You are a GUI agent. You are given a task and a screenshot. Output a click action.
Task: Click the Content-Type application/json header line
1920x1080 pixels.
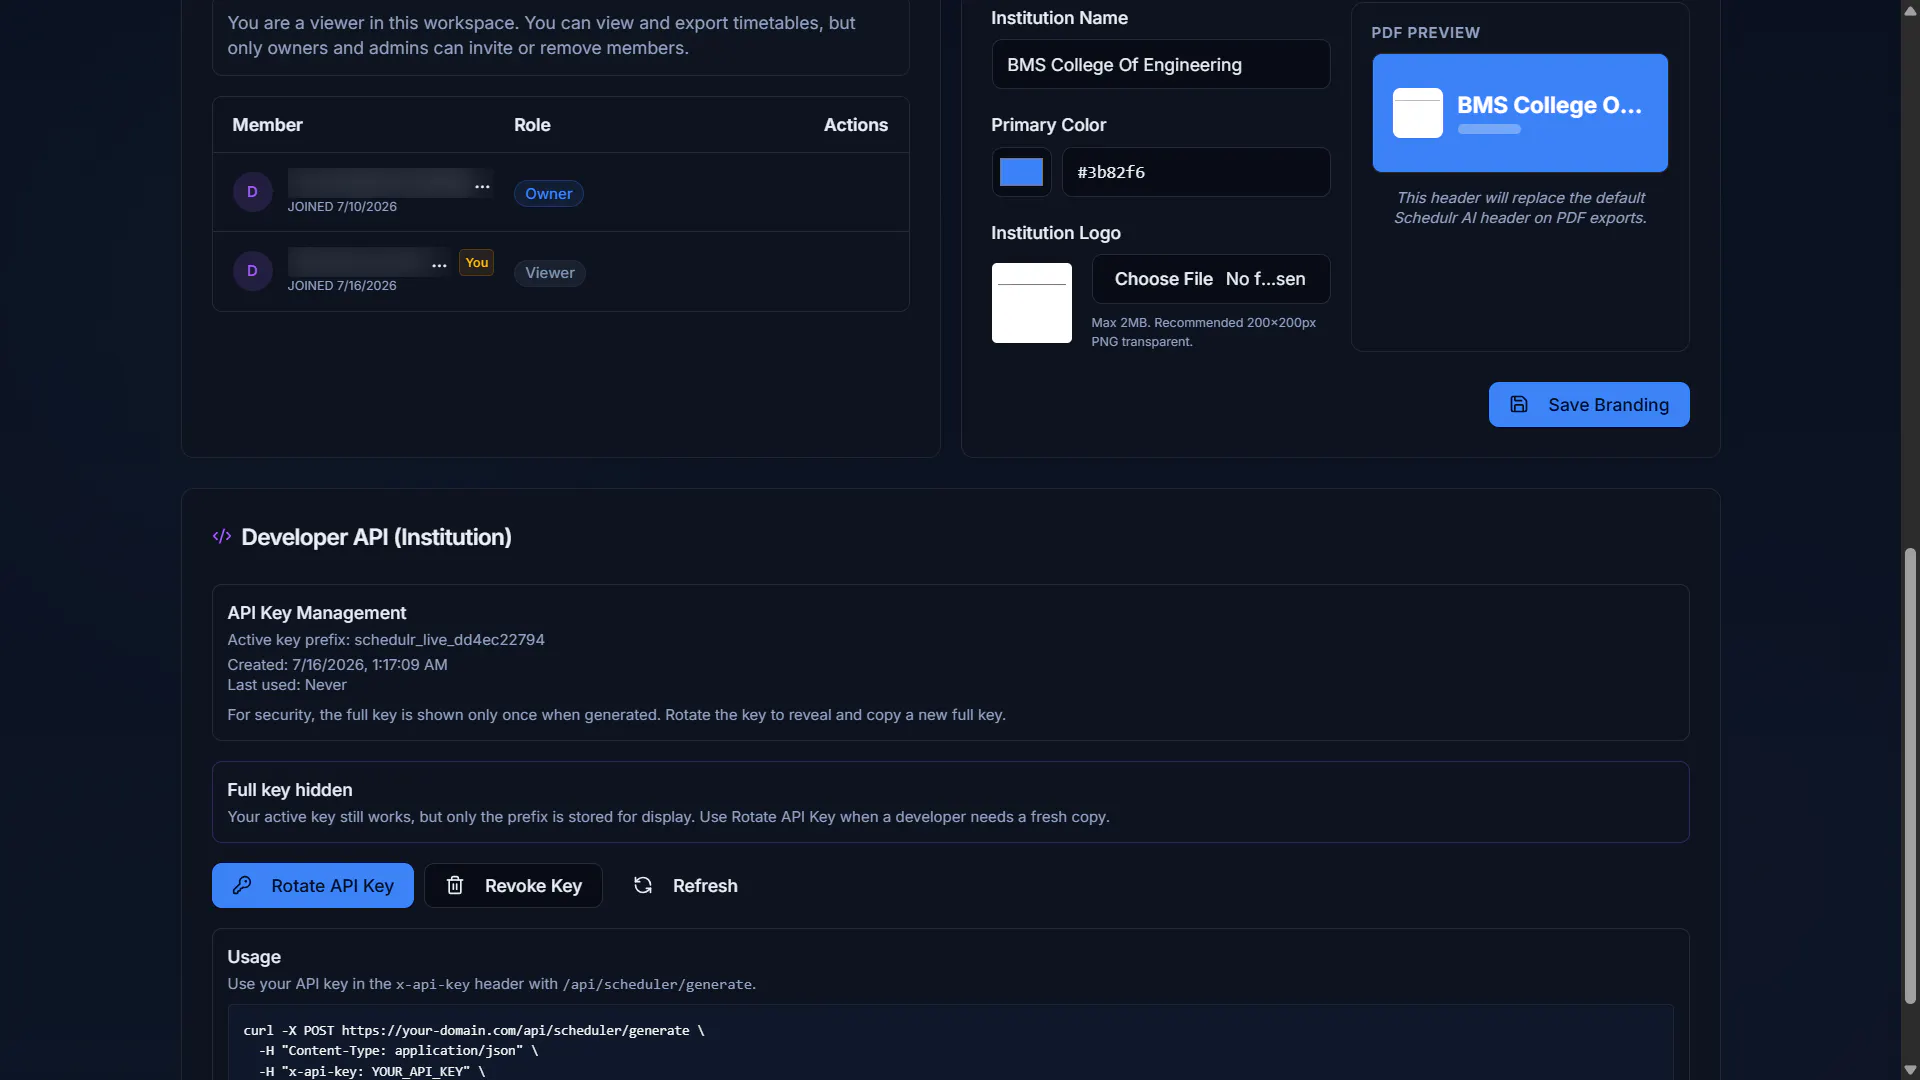coord(398,1051)
